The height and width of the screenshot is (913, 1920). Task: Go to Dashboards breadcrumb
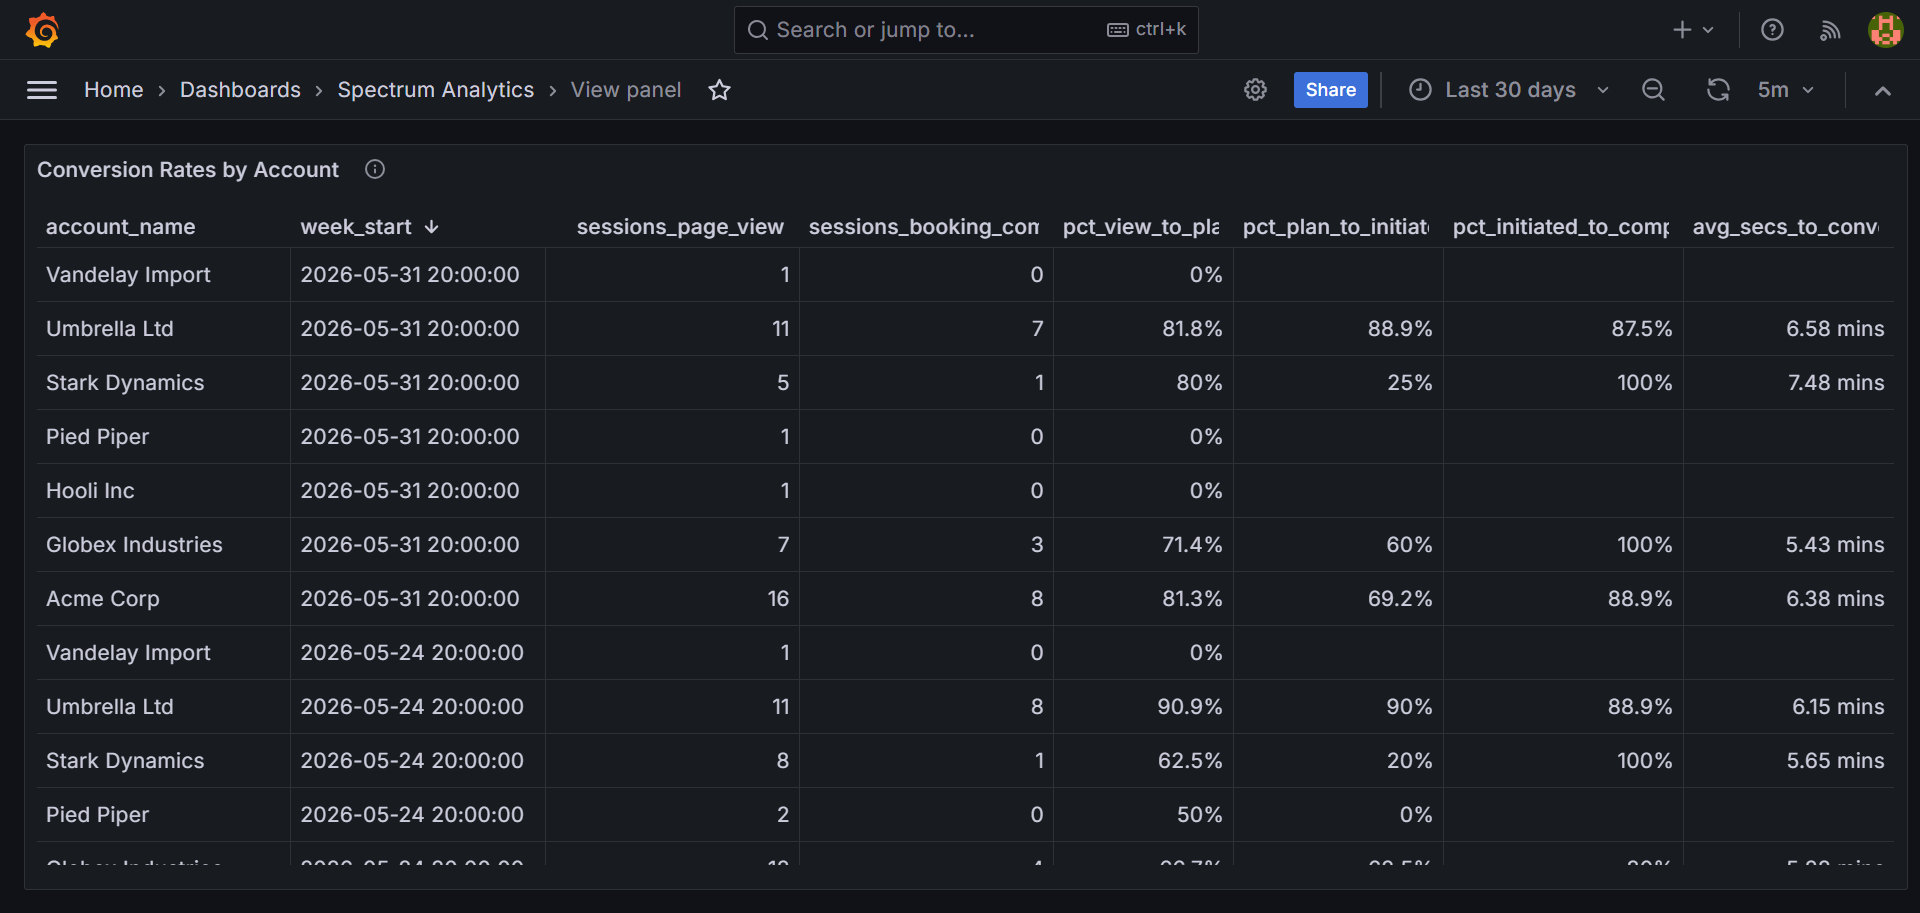click(240, 90)
